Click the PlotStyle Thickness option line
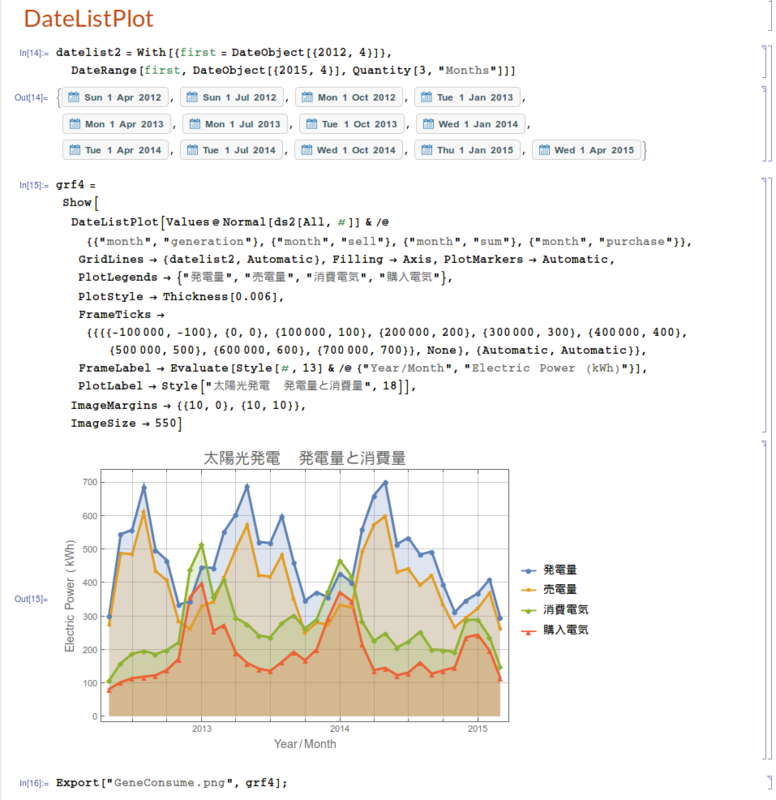776x800 pixels. pyautogui.click(x=181, y=296)
